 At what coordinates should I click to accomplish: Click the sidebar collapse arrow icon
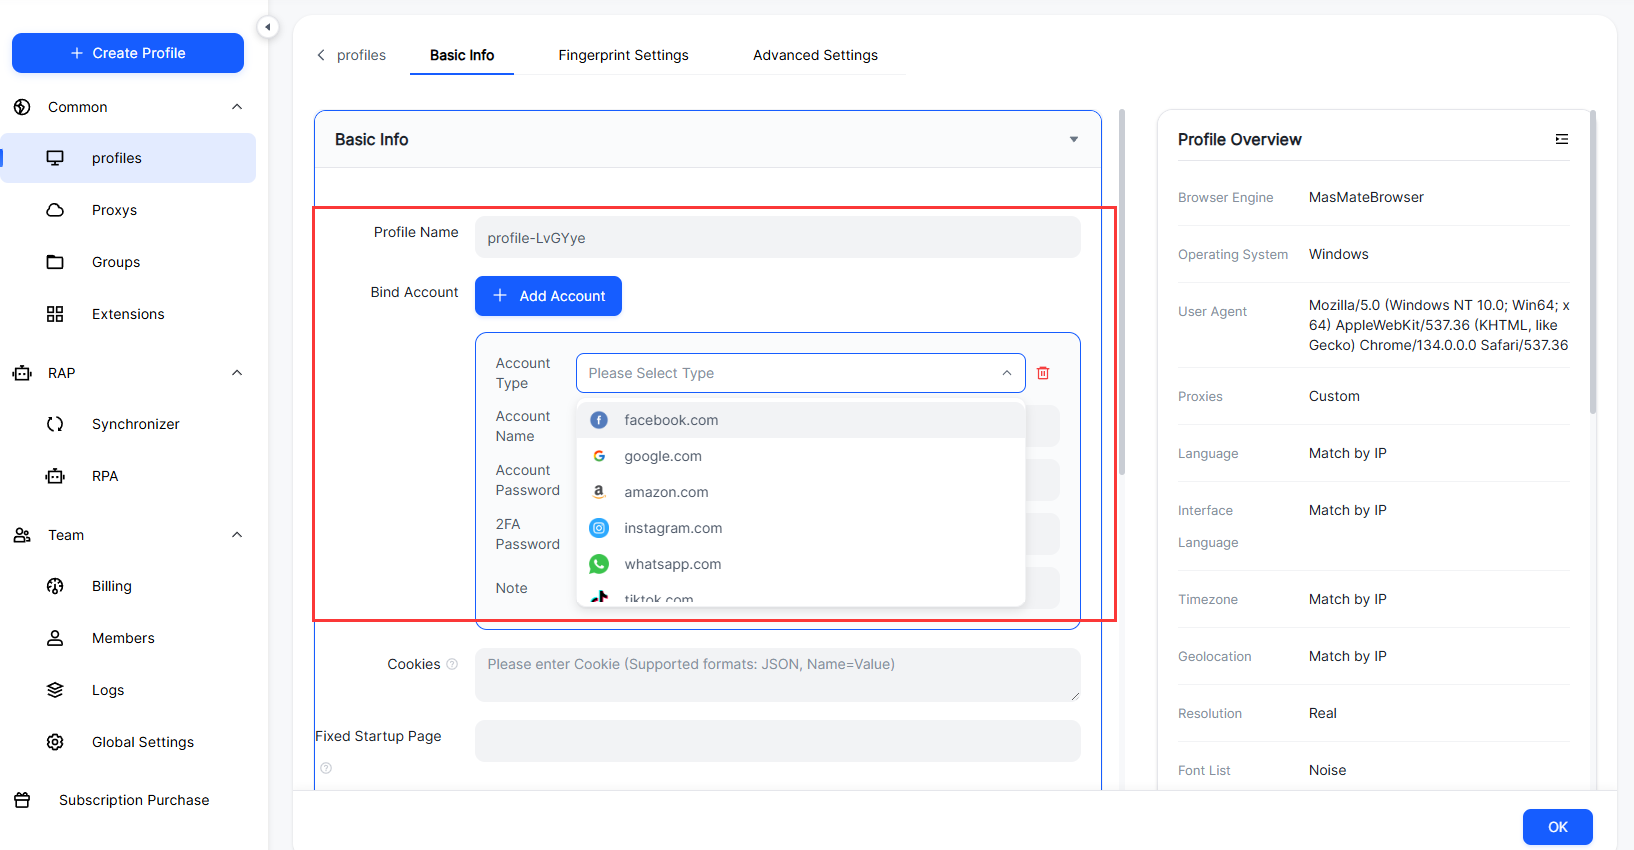pos(267,27)
